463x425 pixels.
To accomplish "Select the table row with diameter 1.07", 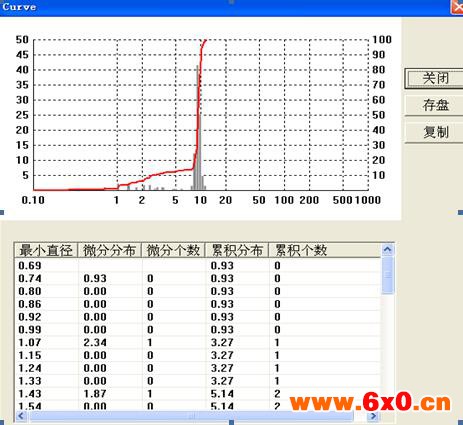I will 197,342.
